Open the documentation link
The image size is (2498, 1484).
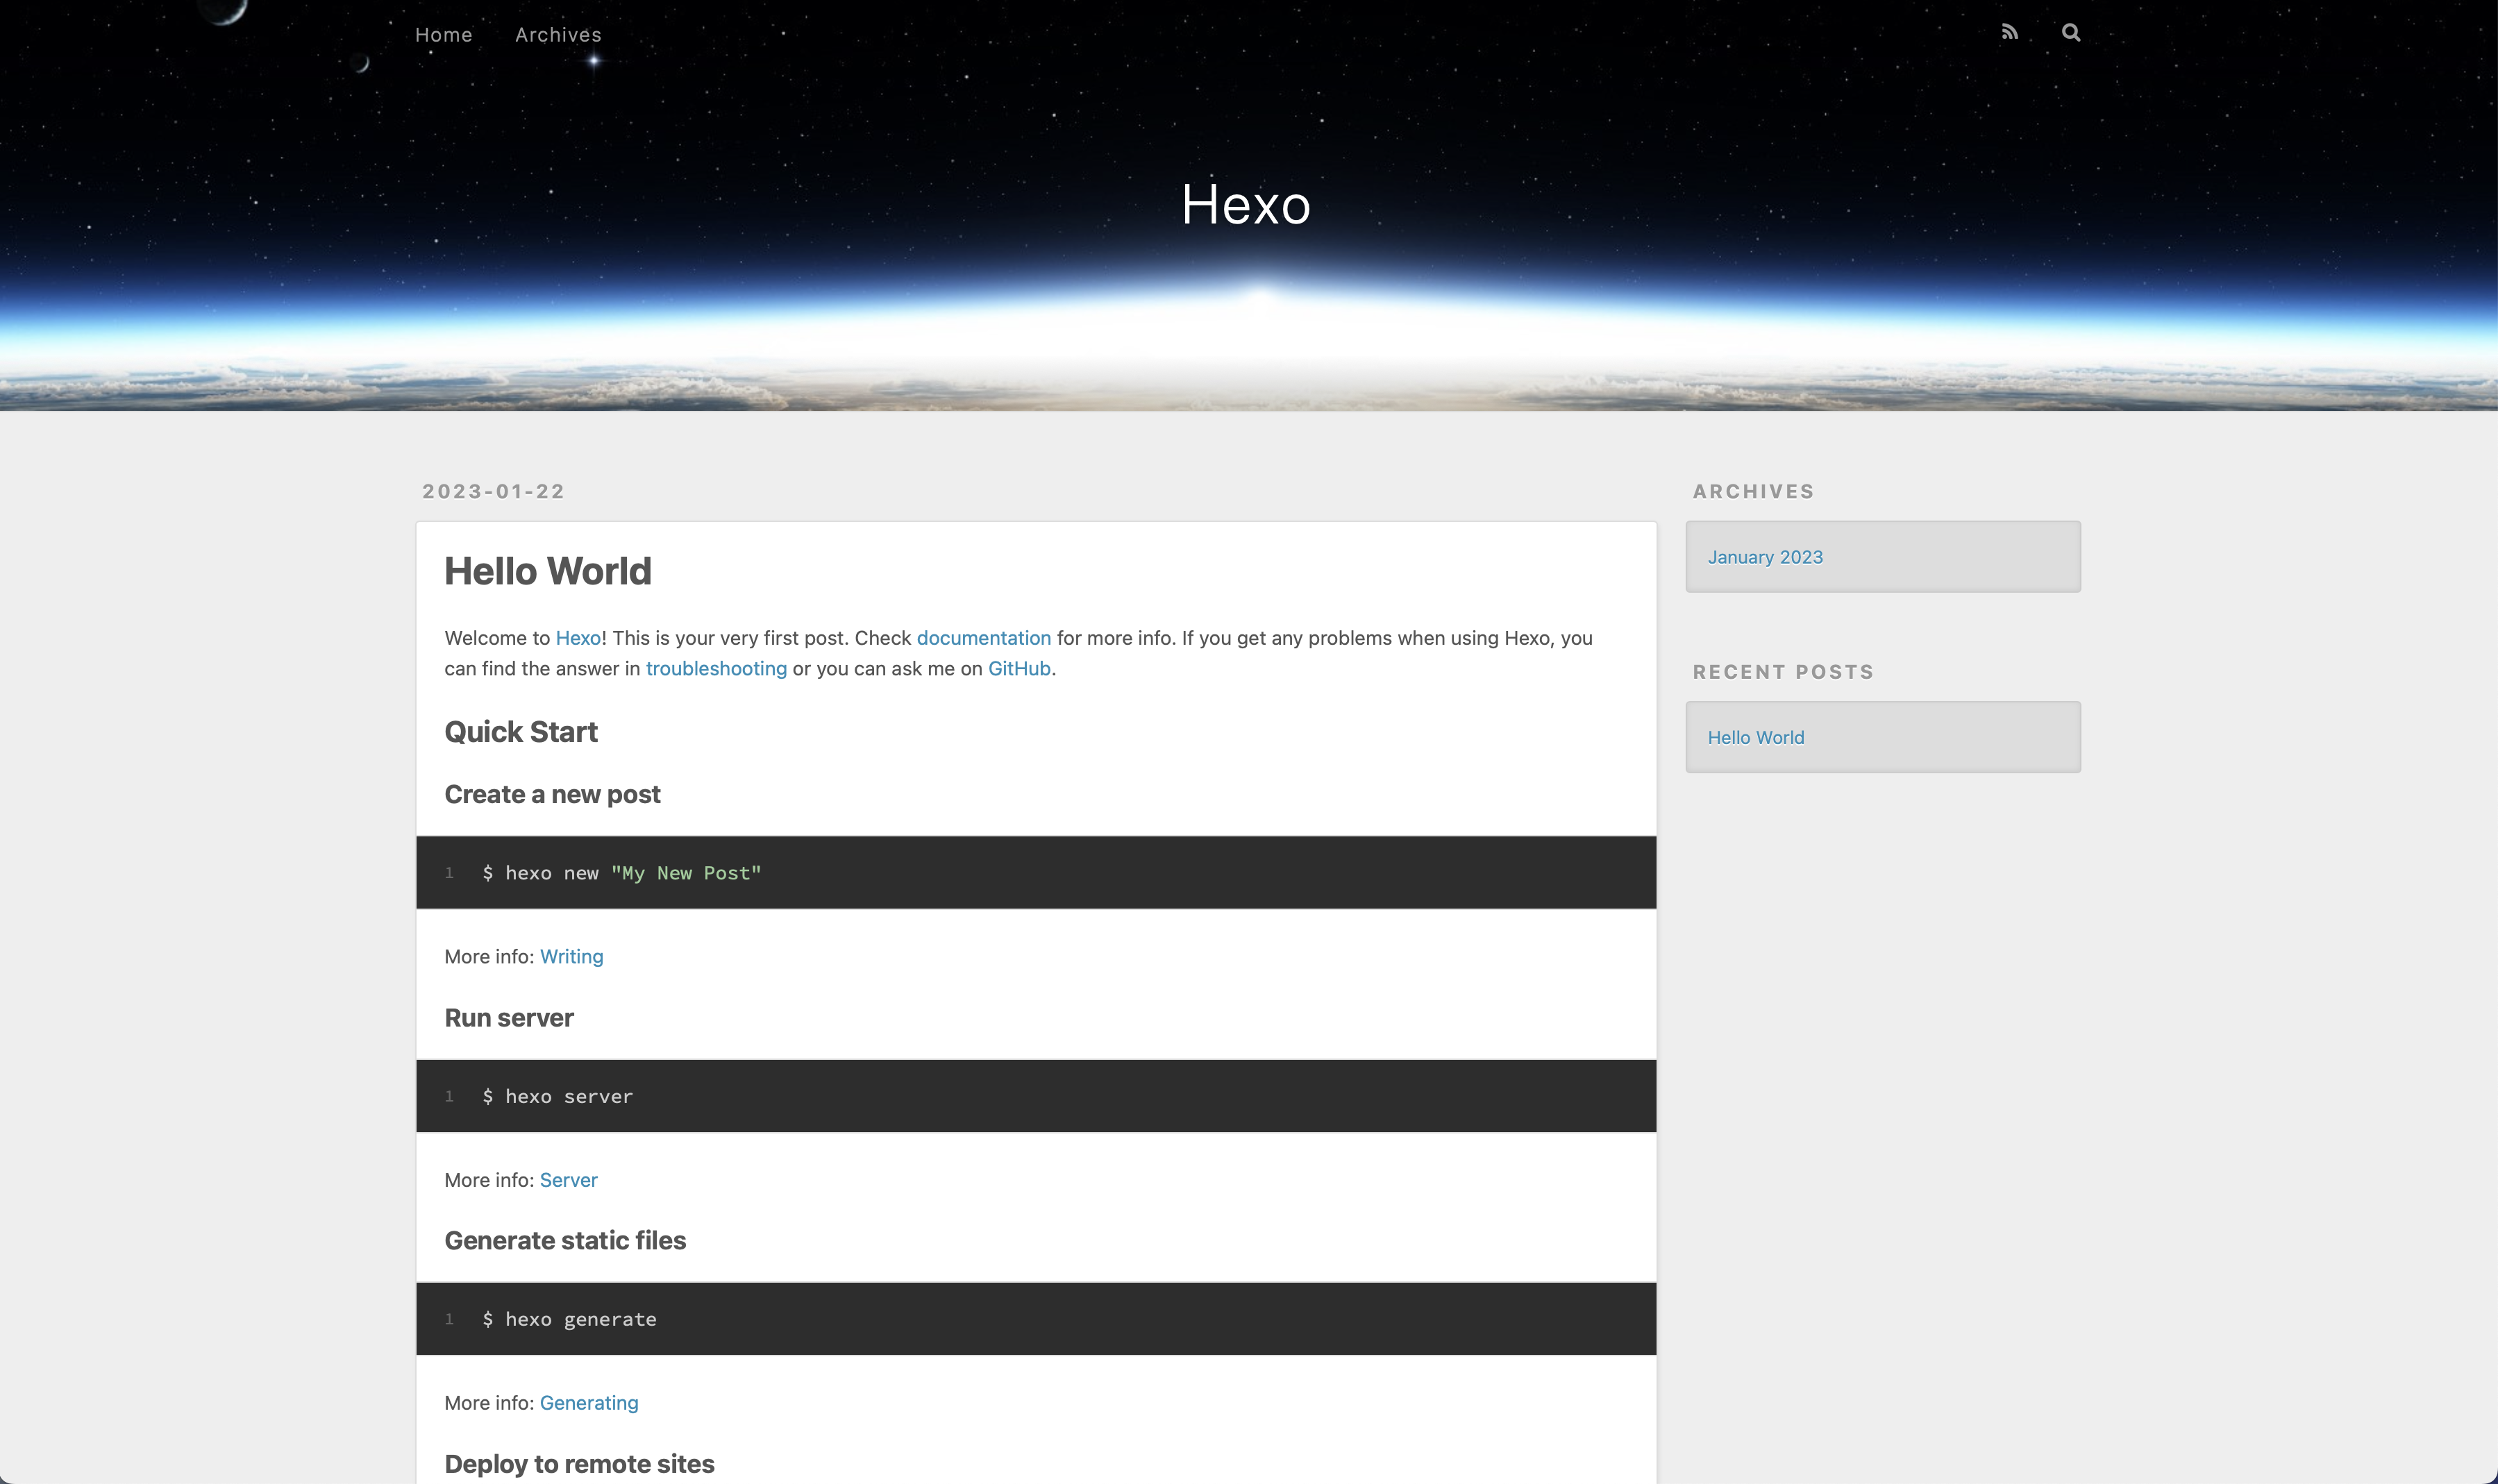983,638
